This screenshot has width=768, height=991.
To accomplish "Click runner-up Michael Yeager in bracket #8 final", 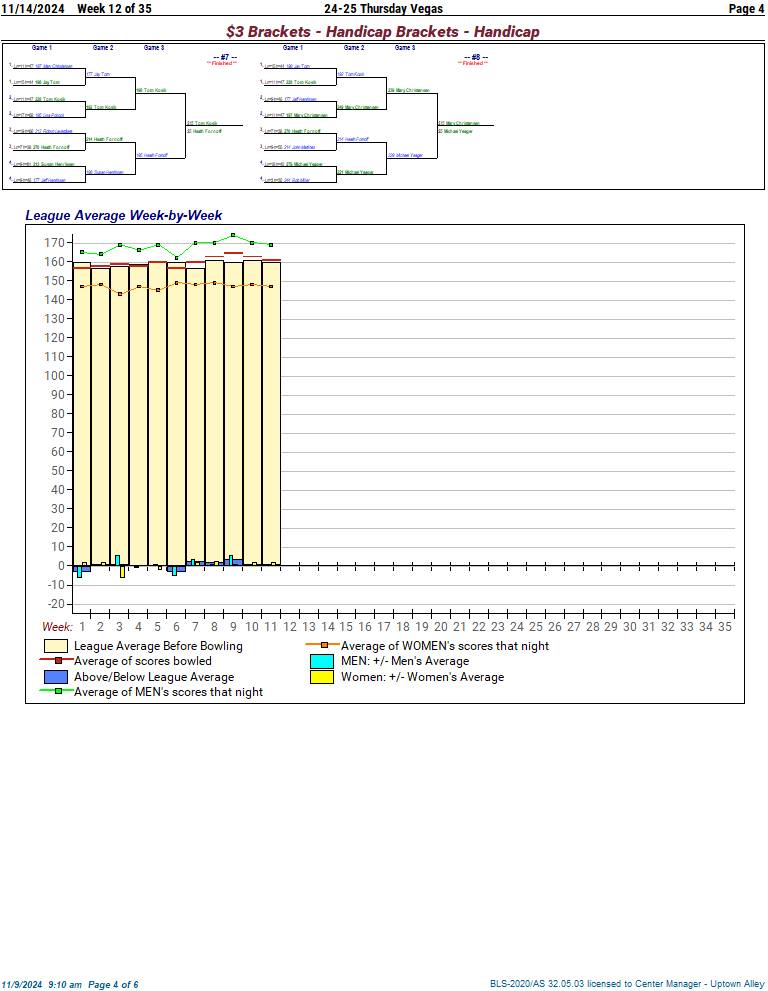I will [455, 131].
